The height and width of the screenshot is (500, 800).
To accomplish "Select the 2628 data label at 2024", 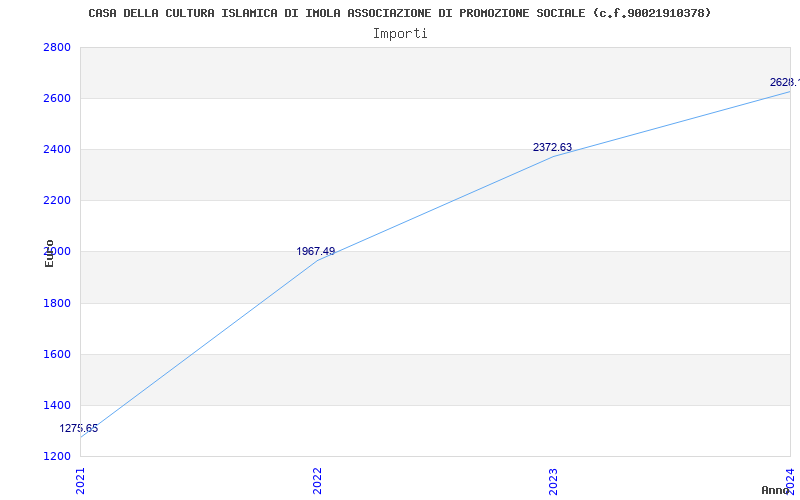I will 785,83.
